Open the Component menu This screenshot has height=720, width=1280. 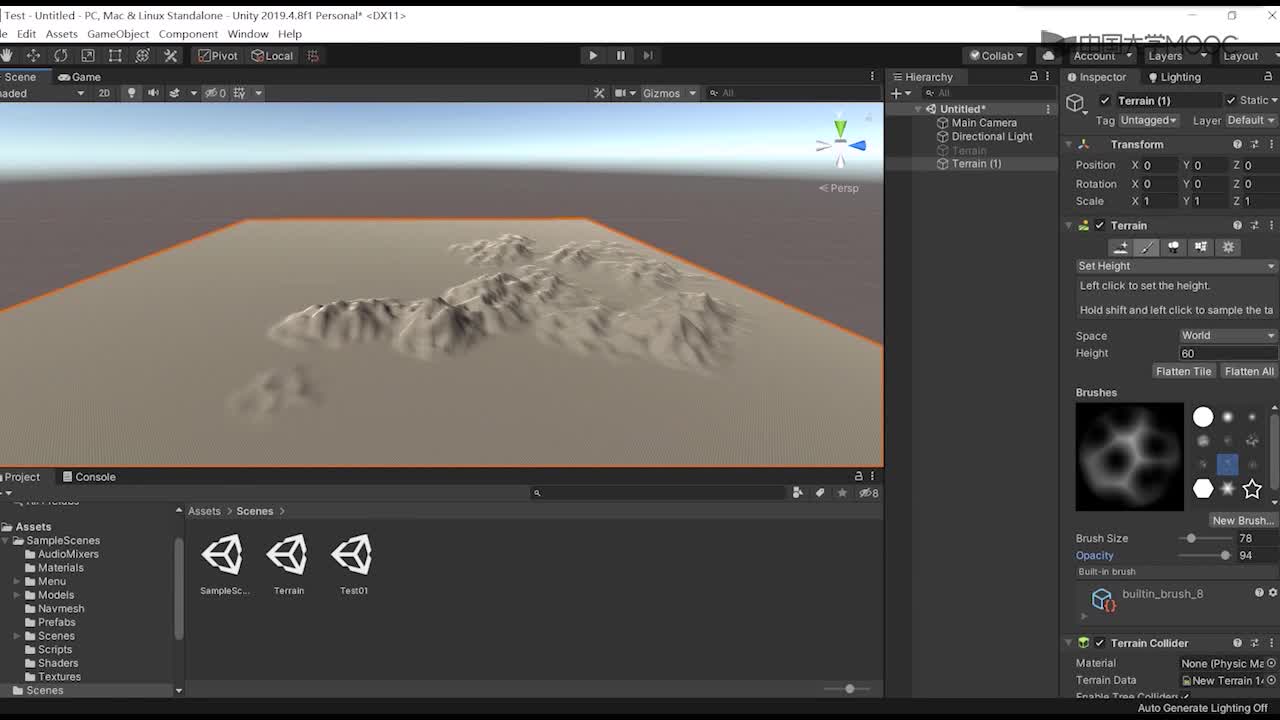[188, 34]
